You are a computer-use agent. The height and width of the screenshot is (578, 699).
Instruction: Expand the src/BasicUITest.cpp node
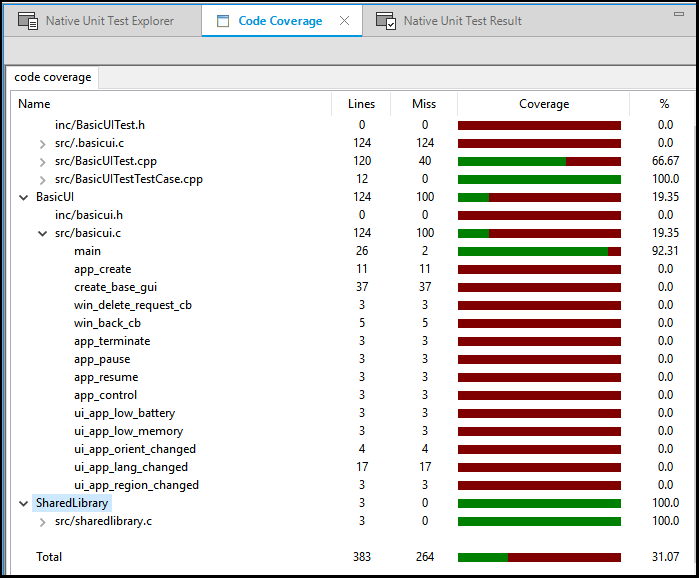tap(42, 161)
